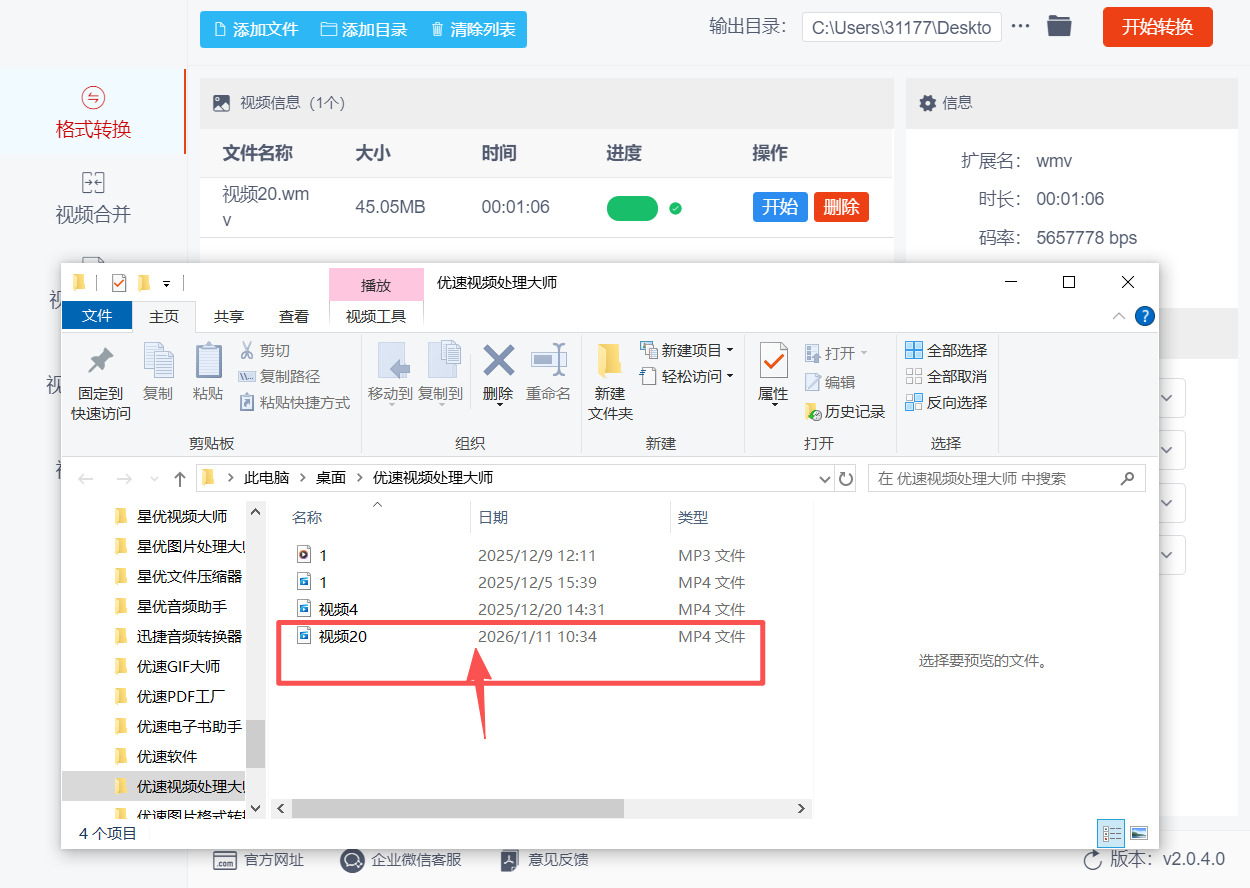The height and width of the screenshot is (888, 1250).
Task: Switch to large thumbnail view at bottom right
Action: tap(1137, 833)
